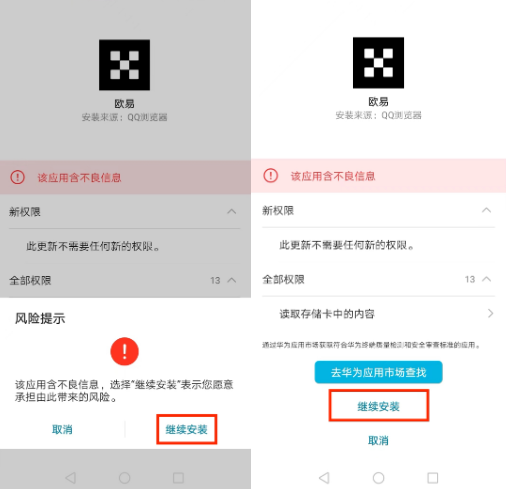Tap the 欧易 app icon in the left dimmed screen

[x=124, y=65]
